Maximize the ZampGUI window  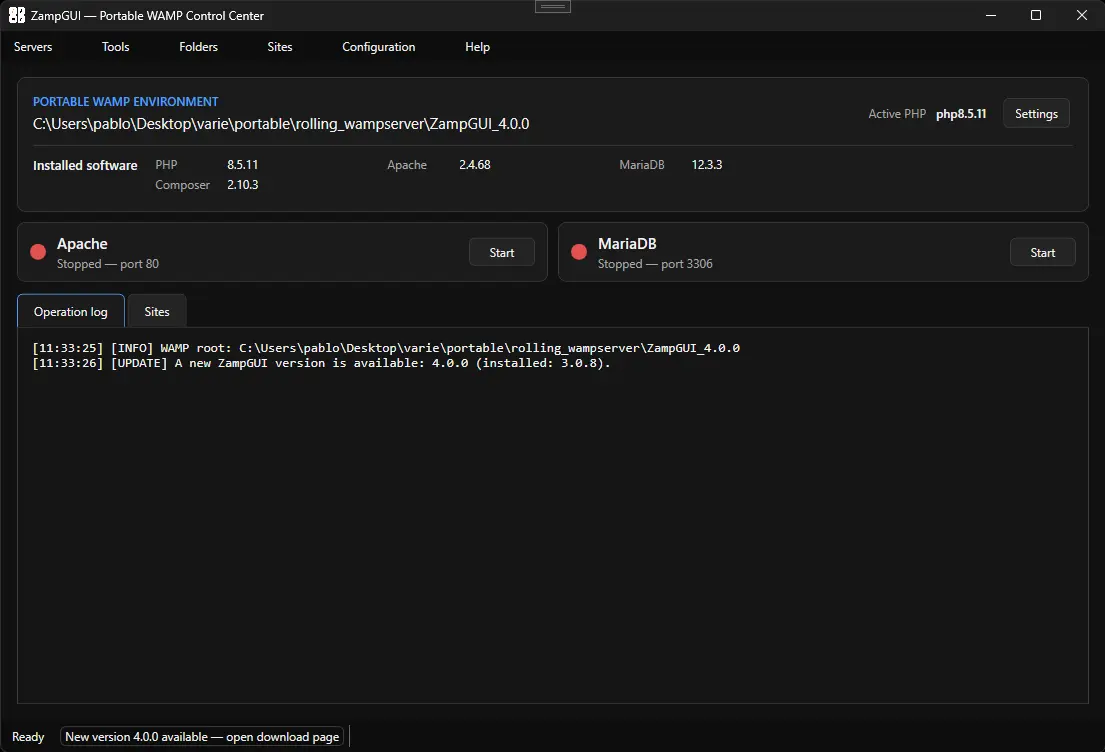1036,15
